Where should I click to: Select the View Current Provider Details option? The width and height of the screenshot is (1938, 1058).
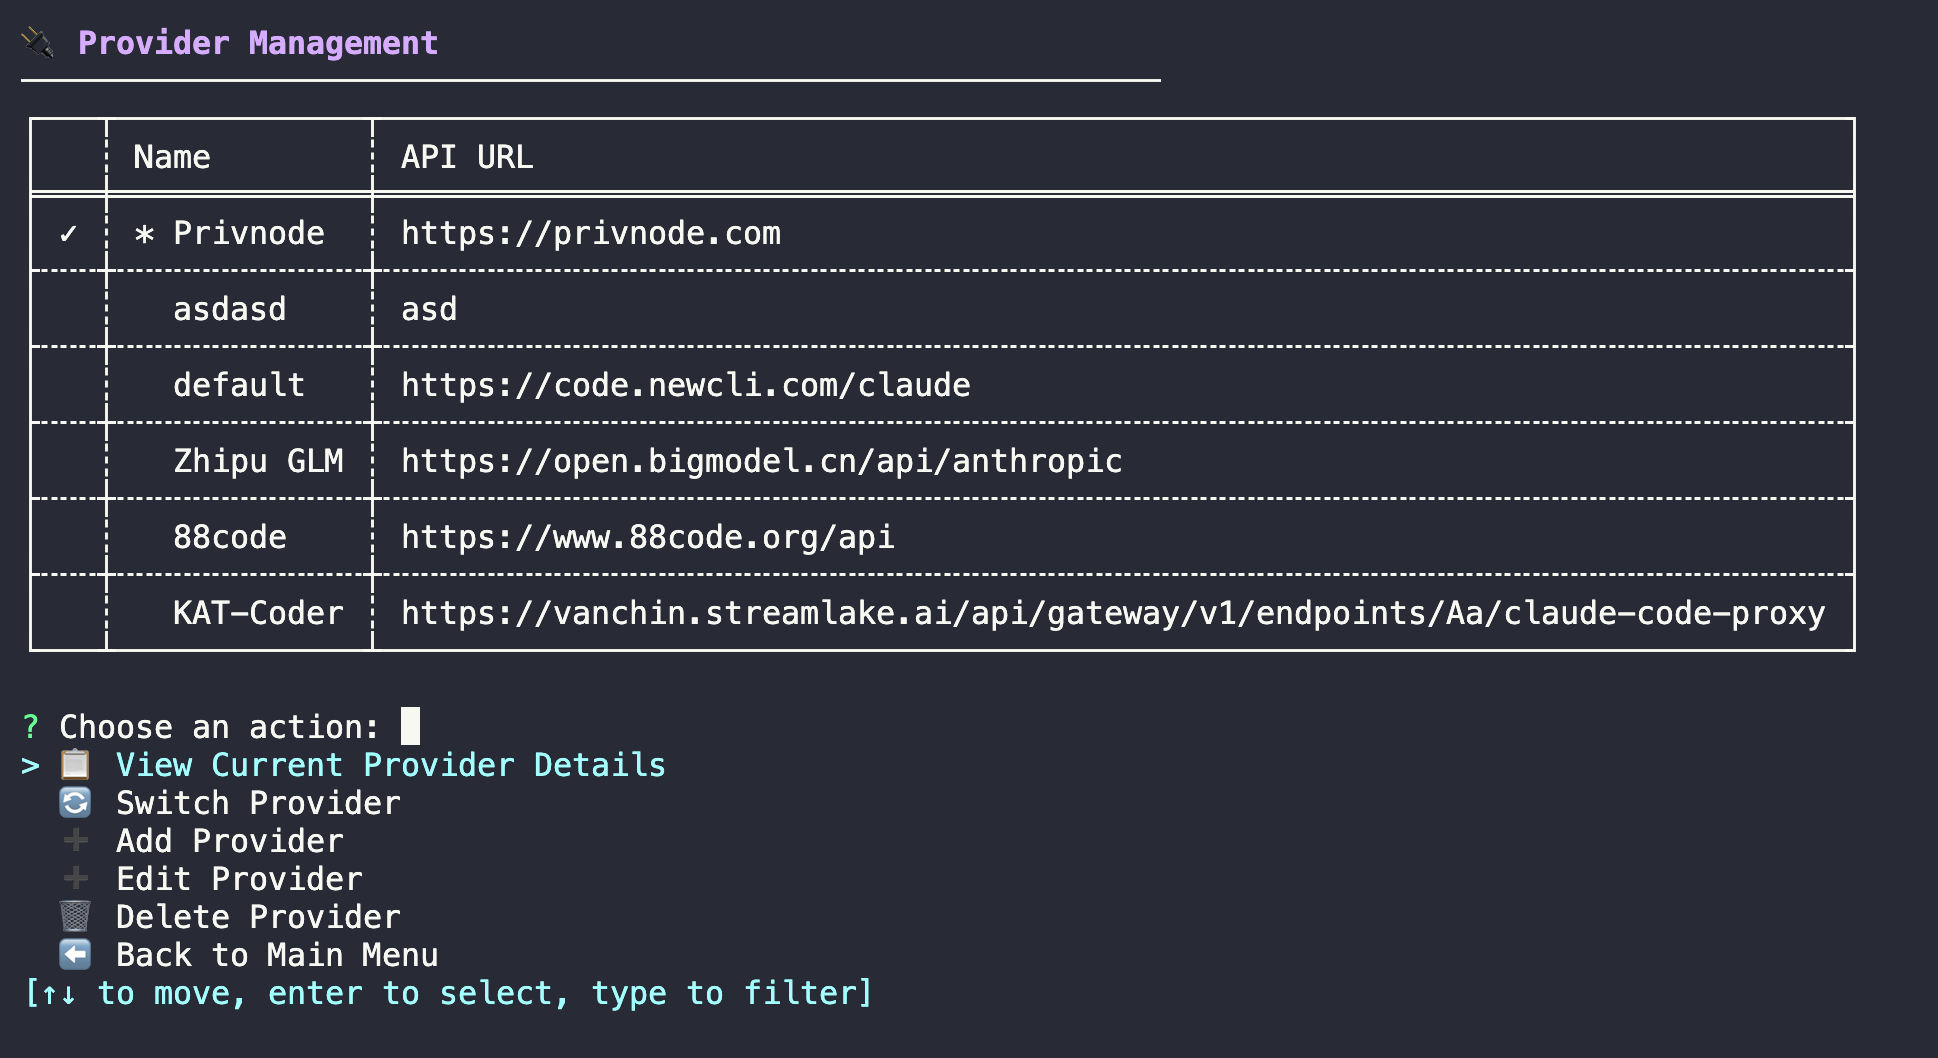click(x=390, y=765)
